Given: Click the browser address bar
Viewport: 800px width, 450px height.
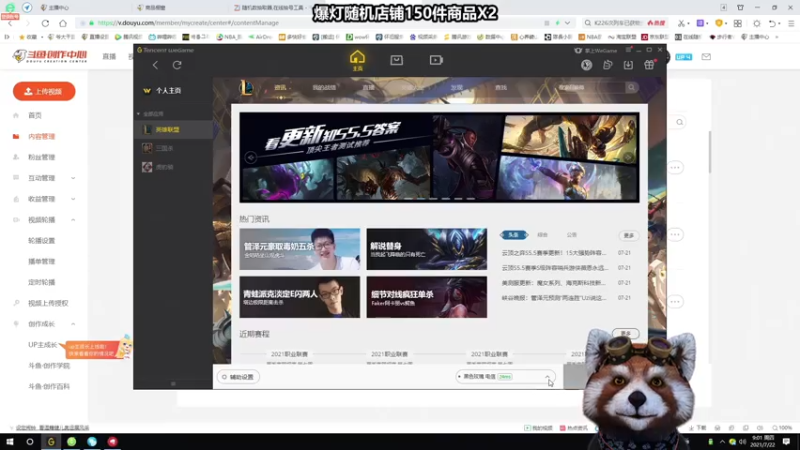Looking at the screenshot, I should click(306, 23).
